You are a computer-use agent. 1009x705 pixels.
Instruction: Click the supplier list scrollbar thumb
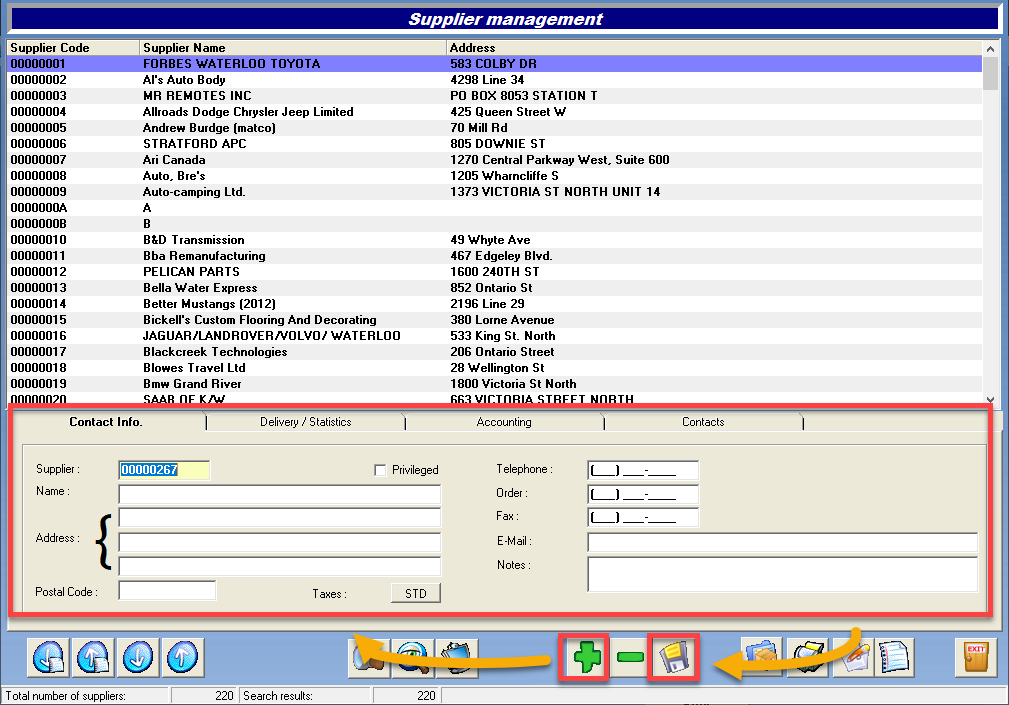click(x=990, y=73)
